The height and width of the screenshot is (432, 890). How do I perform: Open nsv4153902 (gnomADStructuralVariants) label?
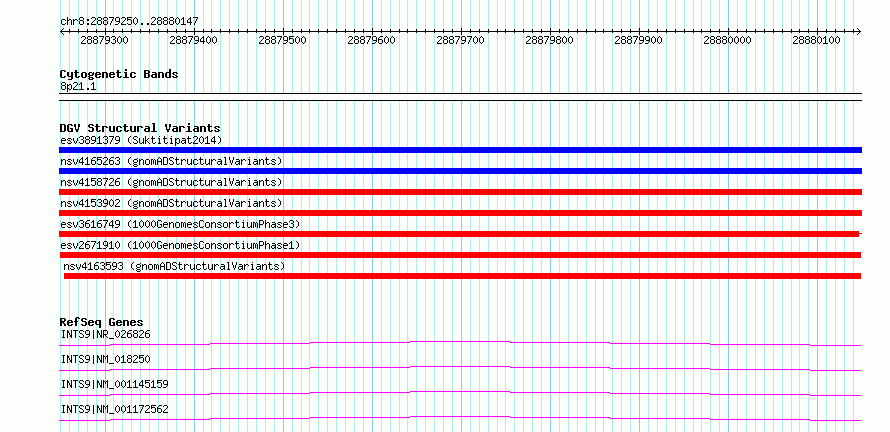(171, 203)
